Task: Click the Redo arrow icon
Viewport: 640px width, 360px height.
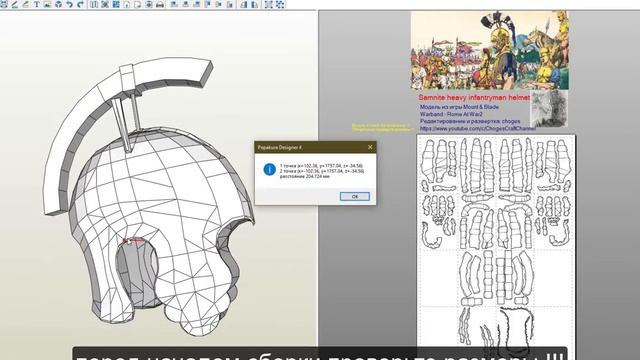Action: 80,4
